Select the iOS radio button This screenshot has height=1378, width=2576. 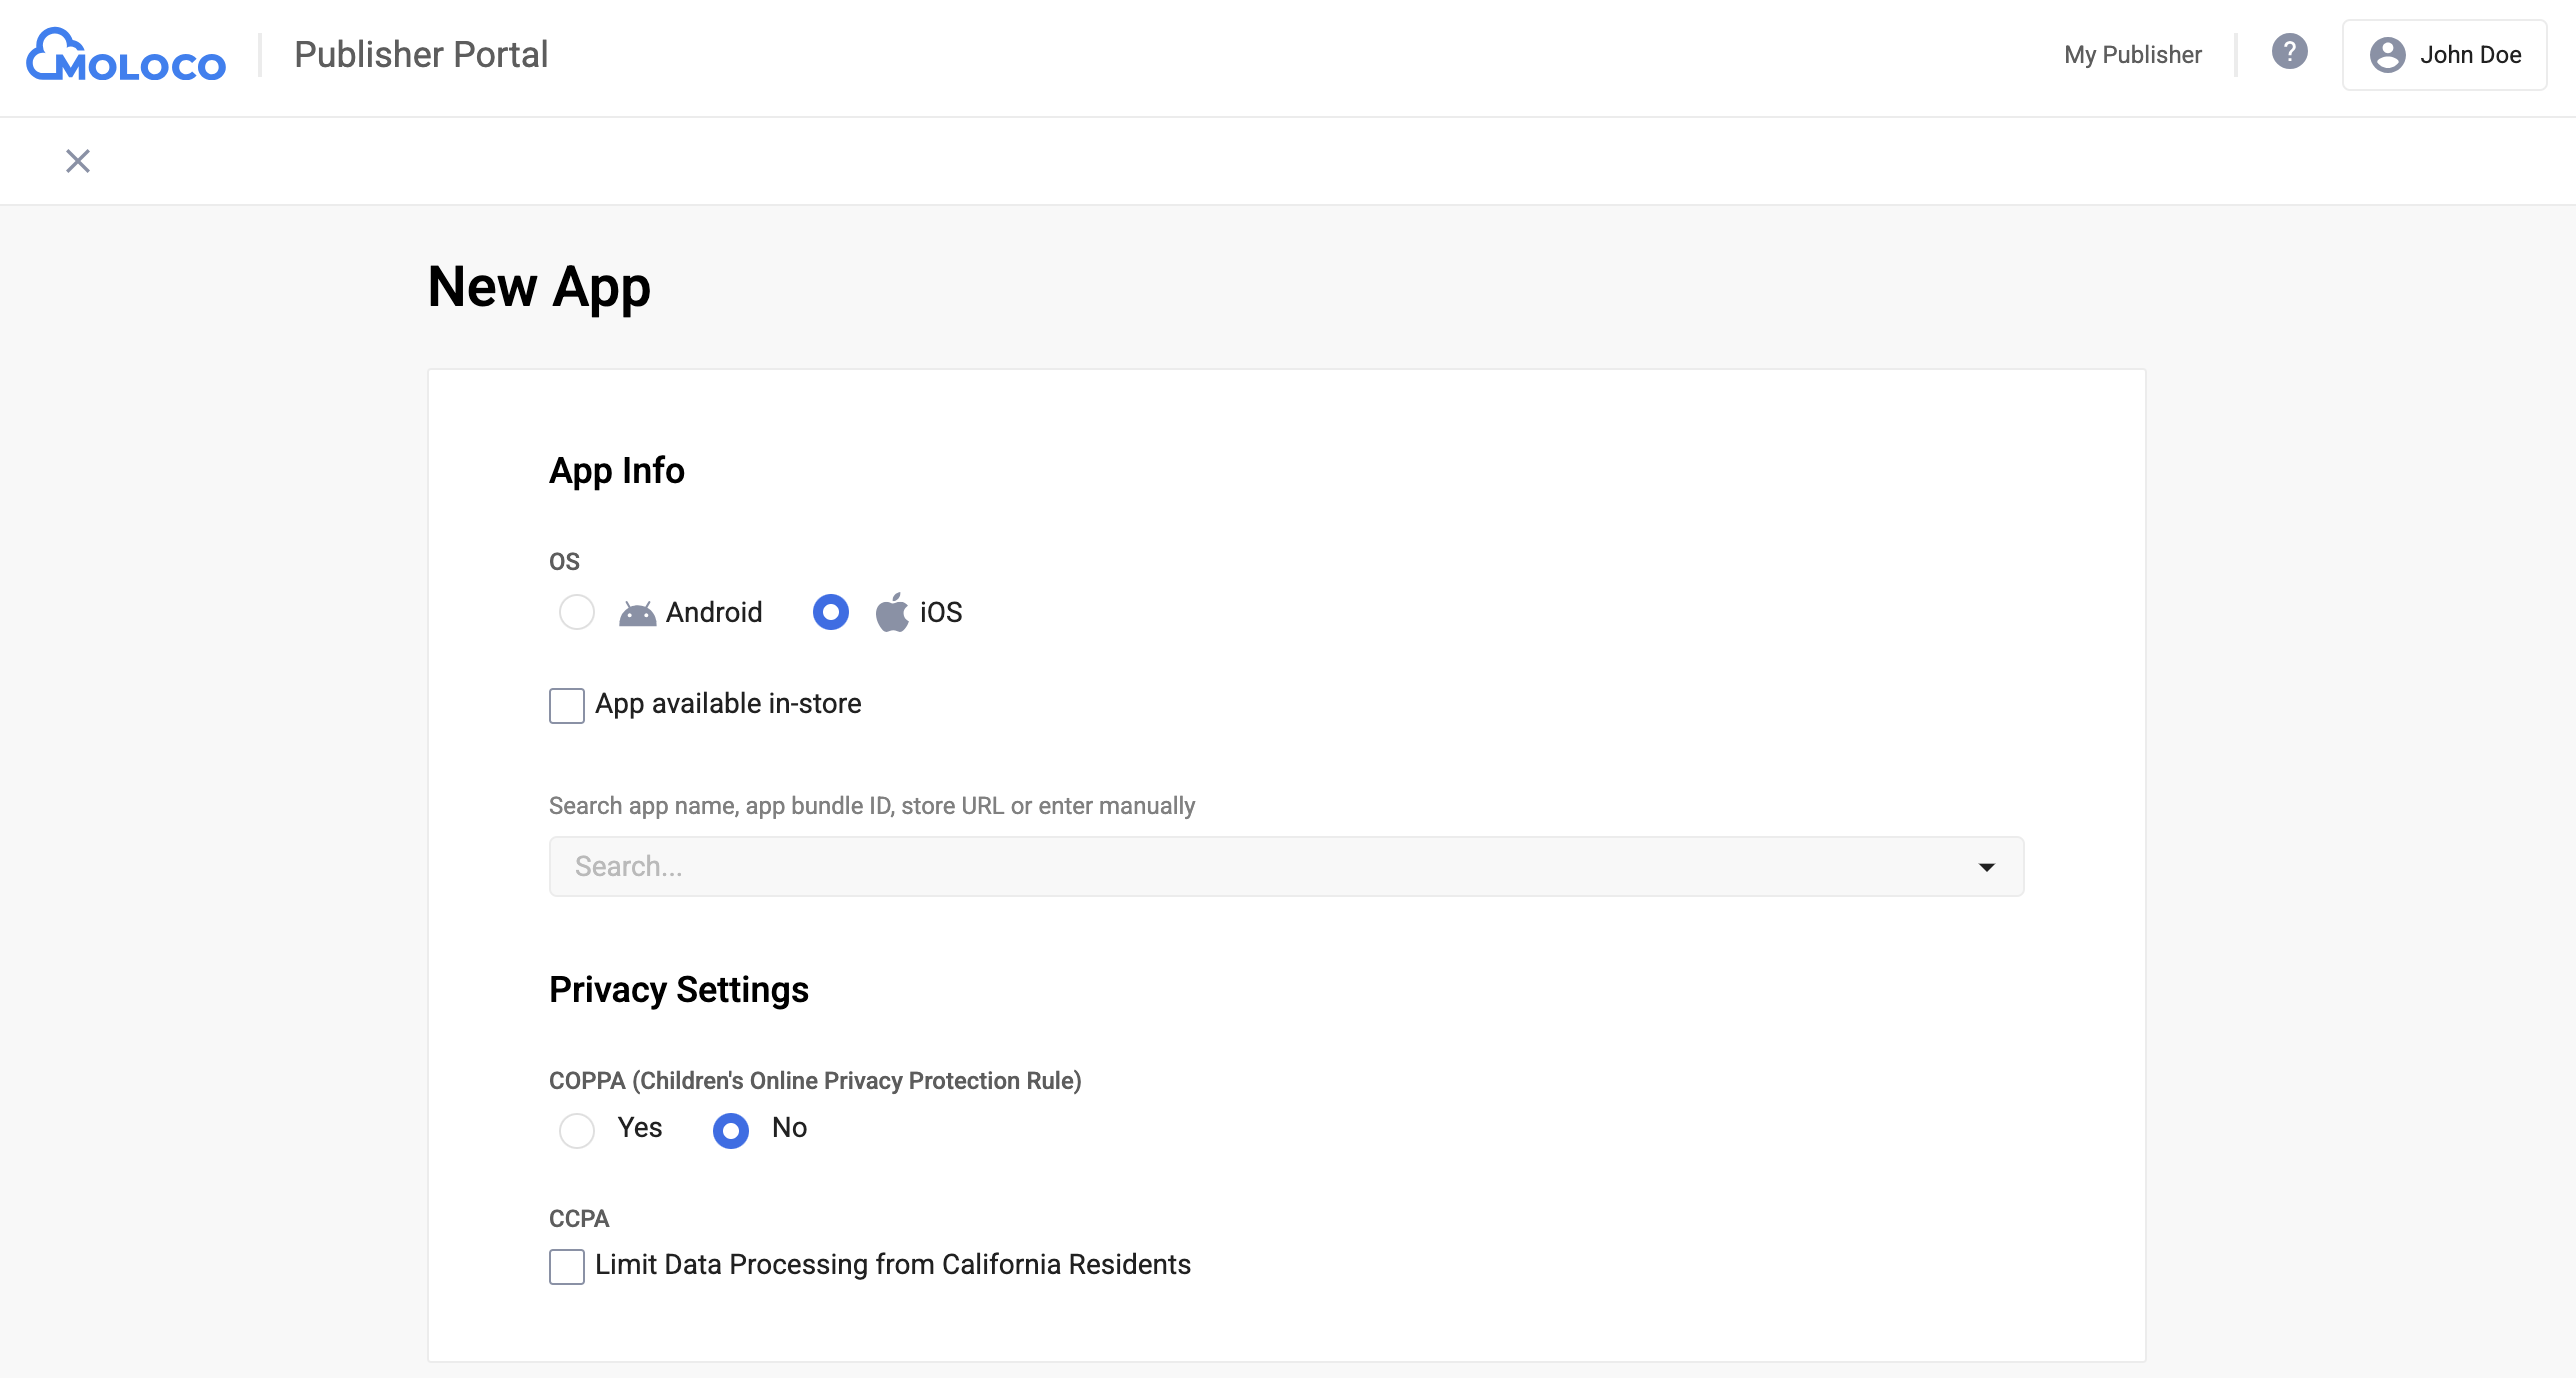(x=830, y=612)
